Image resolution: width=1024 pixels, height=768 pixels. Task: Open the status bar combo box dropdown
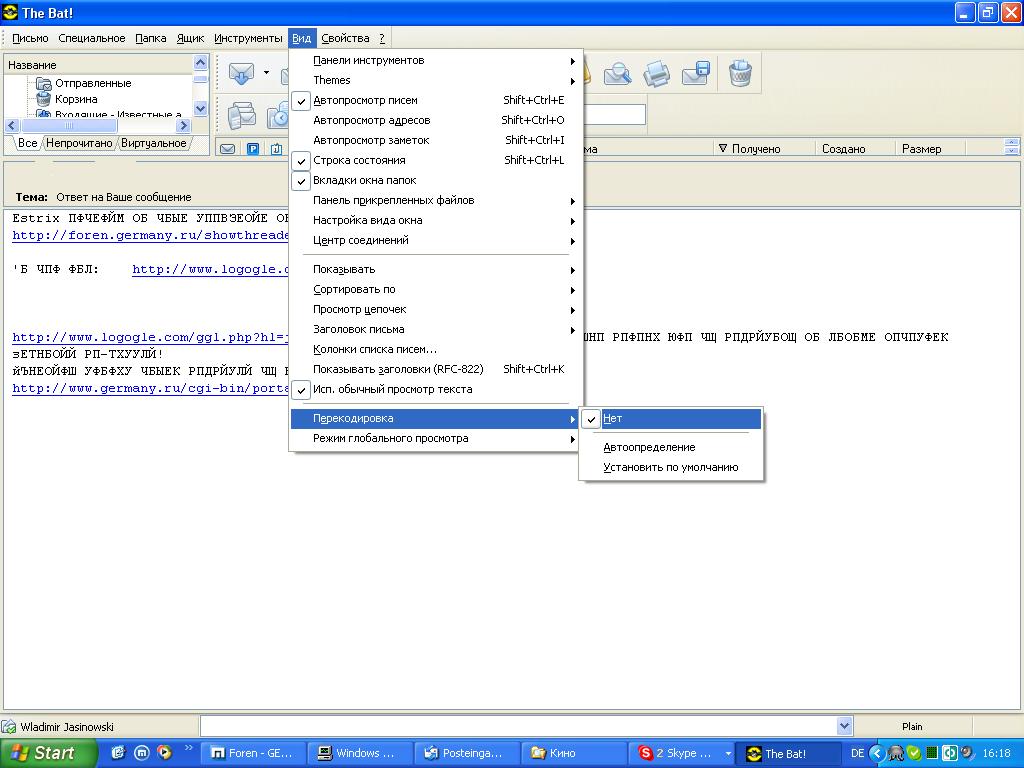(x=844, y=726)
